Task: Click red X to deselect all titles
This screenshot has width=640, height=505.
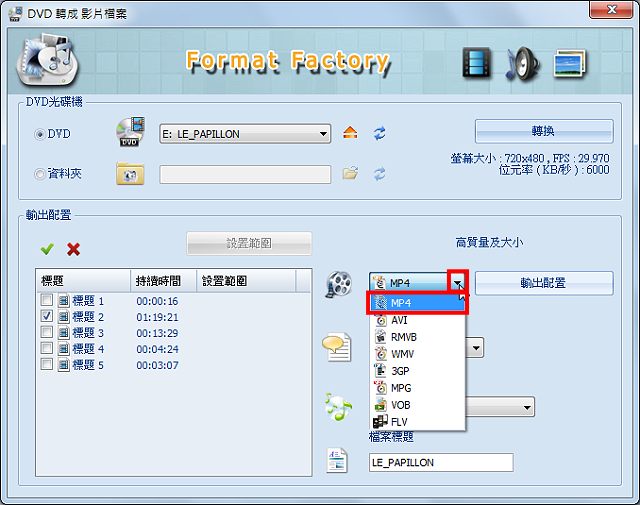Action: coord(73,249)
